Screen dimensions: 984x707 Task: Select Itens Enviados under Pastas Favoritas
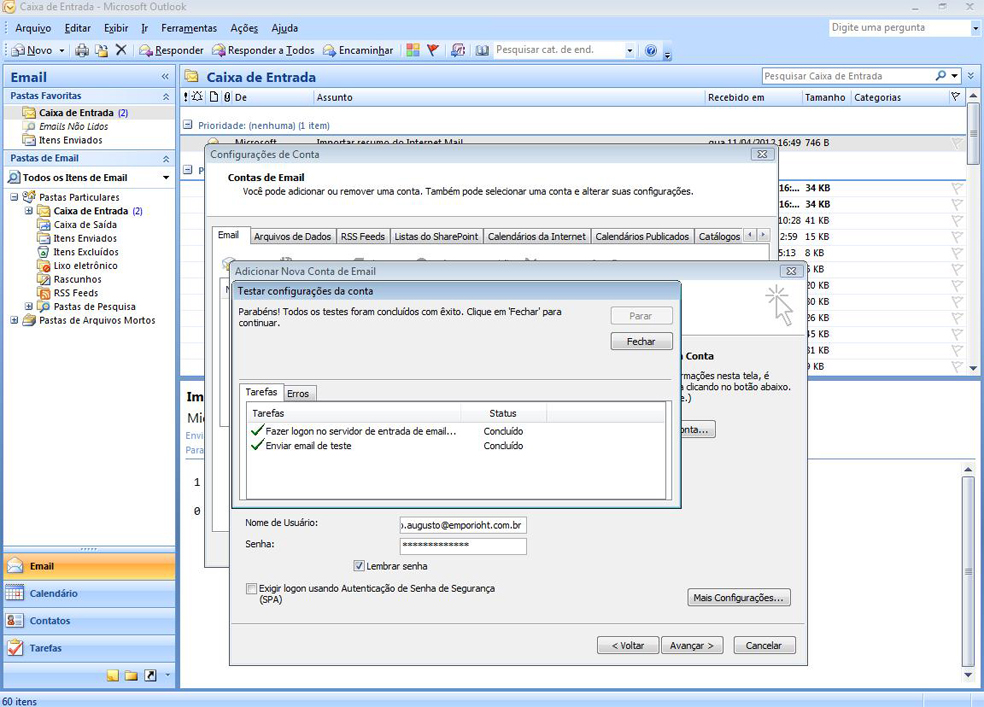(70, 141)
